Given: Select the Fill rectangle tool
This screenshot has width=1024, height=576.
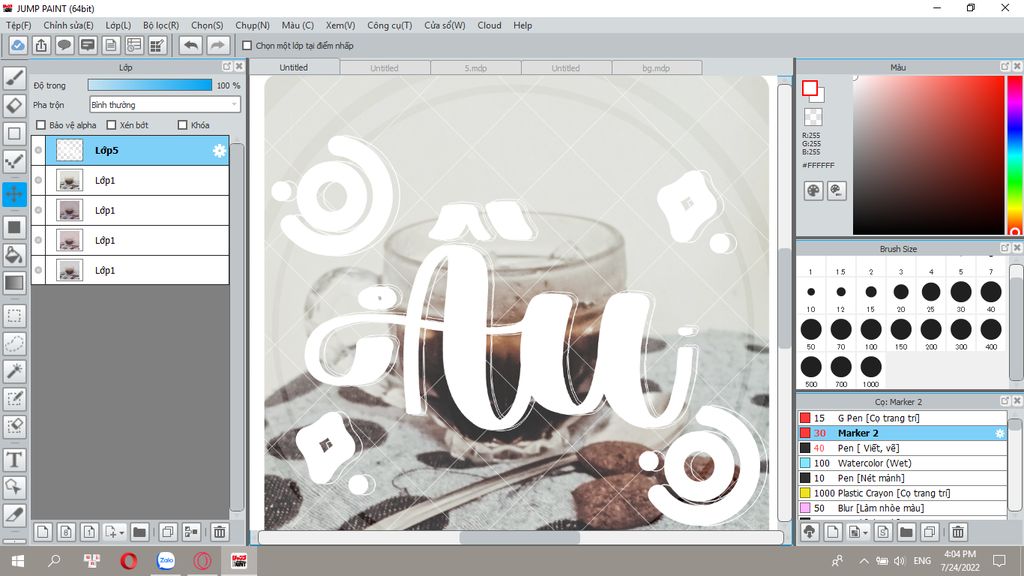Looking at the screenshot, I should point(14,227).
